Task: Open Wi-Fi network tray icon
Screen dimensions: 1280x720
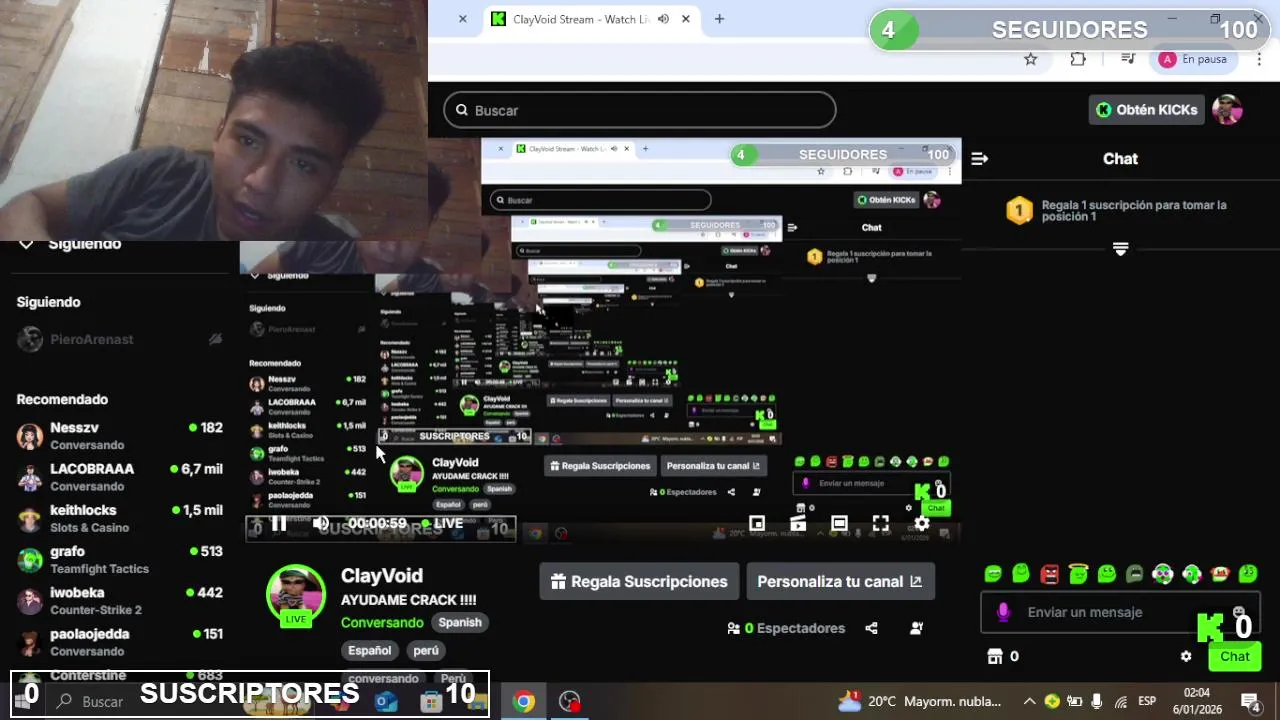Action: [x=1121, y=701]
